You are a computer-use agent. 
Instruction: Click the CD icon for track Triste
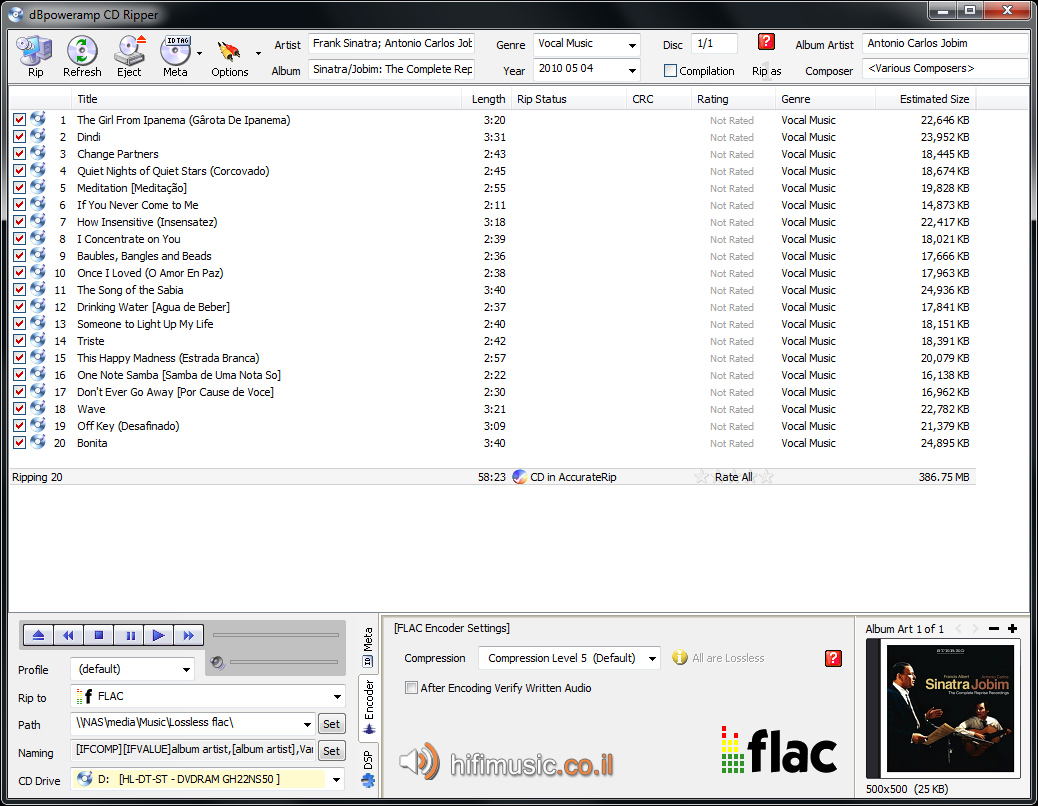(38, 340)
